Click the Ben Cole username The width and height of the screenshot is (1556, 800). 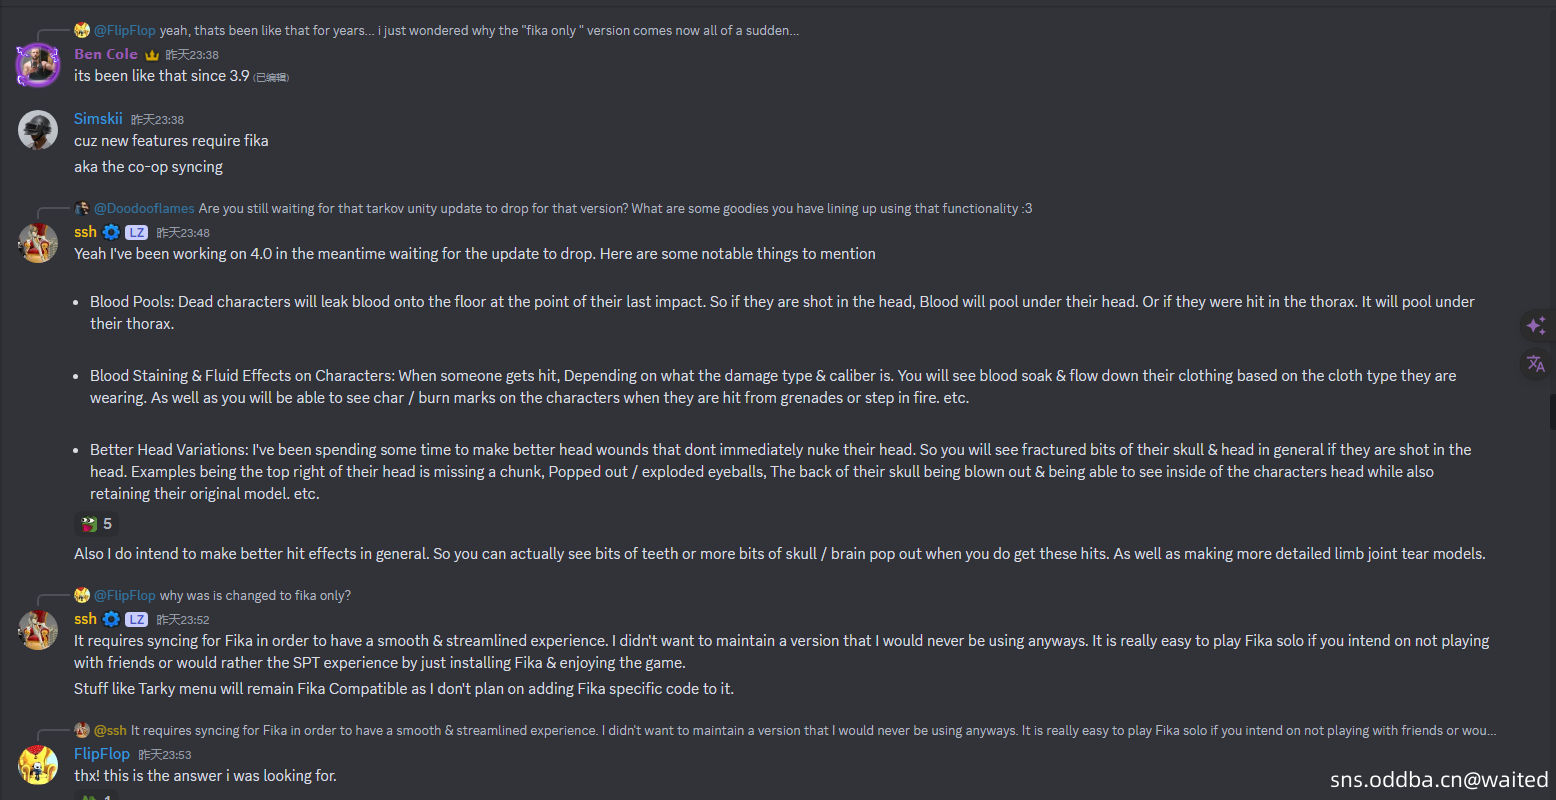pyautogui.click(x=106, y=54)
